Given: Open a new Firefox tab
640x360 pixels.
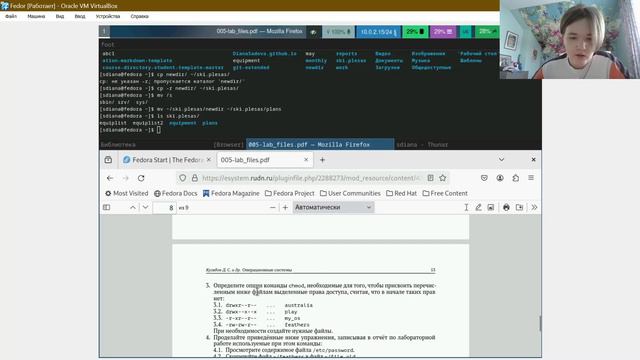Looking at the screenshot, I should (322, 160).
